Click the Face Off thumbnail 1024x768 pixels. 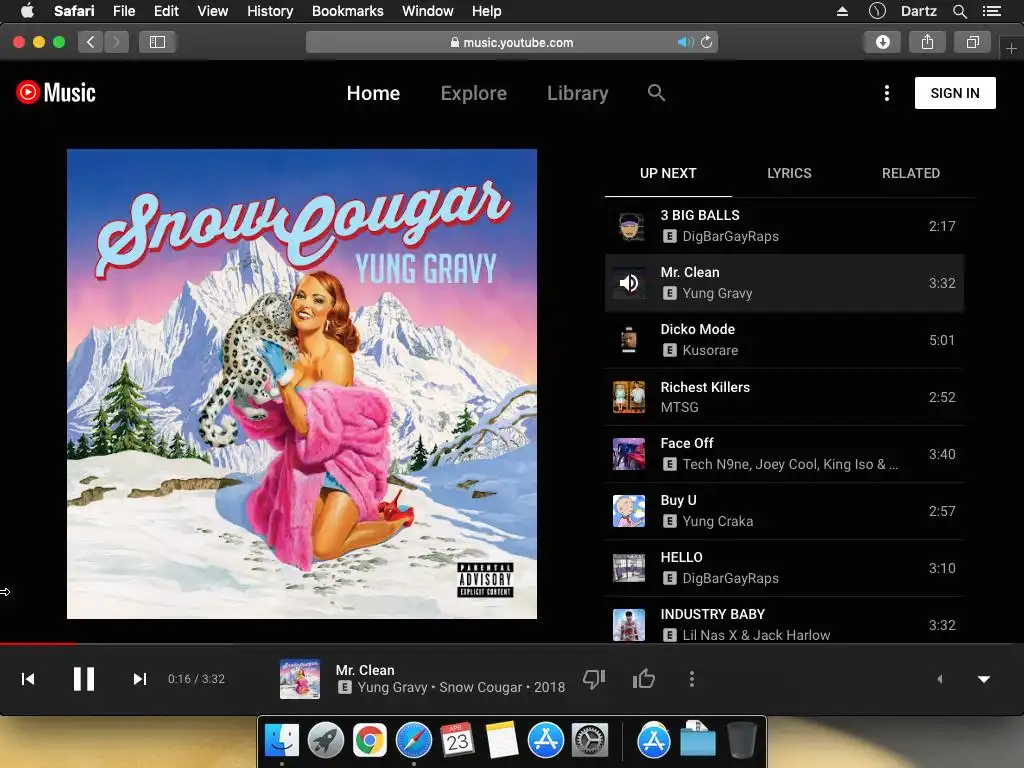point(629,454)
